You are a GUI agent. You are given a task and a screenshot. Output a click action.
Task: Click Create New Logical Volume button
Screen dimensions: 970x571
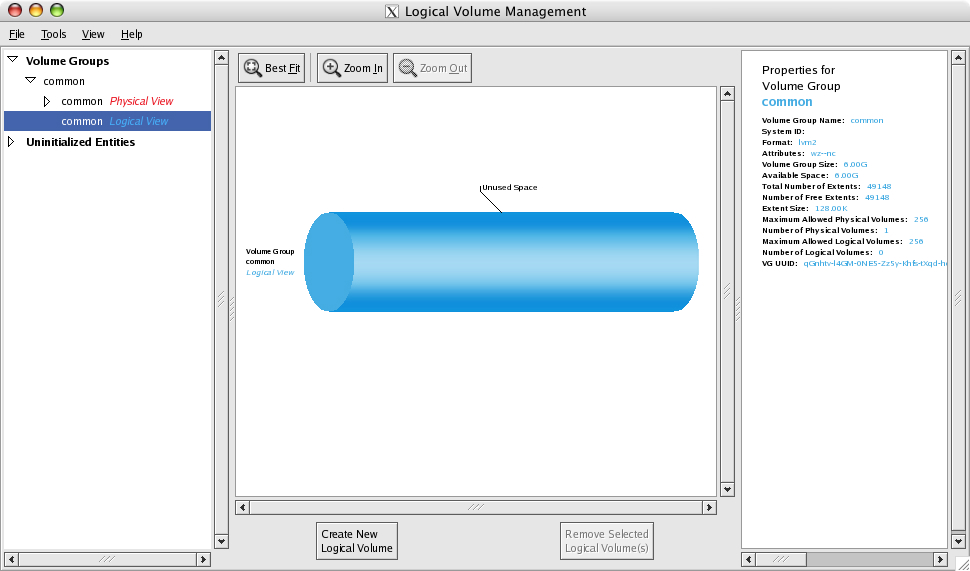click(356, 541)
